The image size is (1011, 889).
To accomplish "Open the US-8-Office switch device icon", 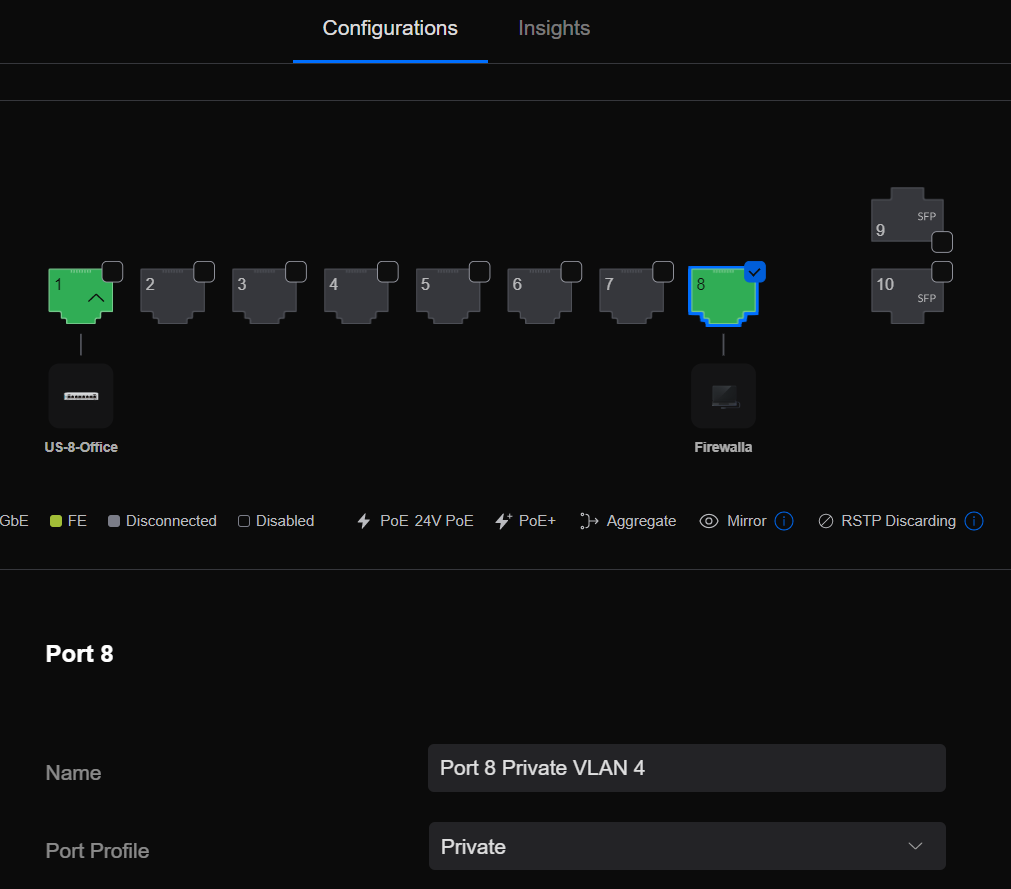I will pos(81,396).
